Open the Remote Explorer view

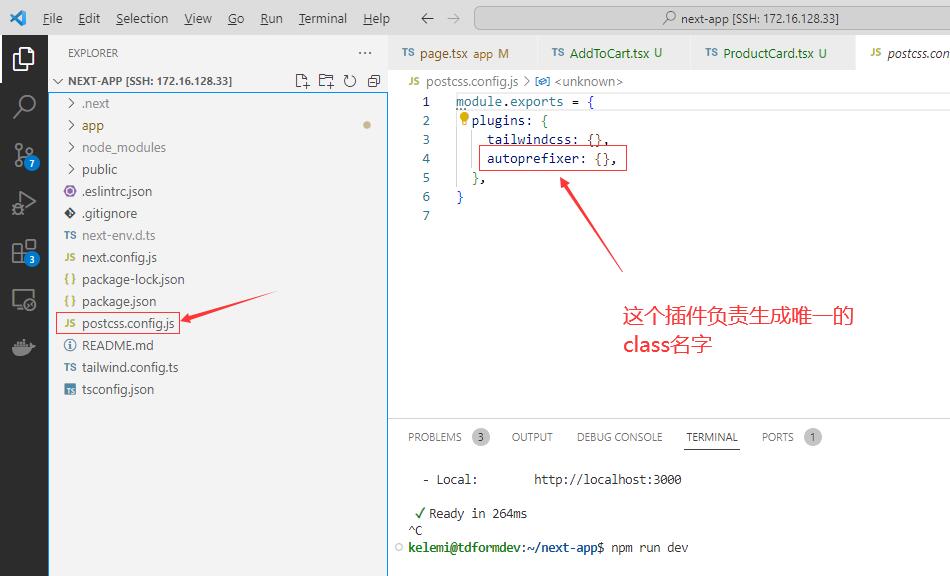point(24,299)
